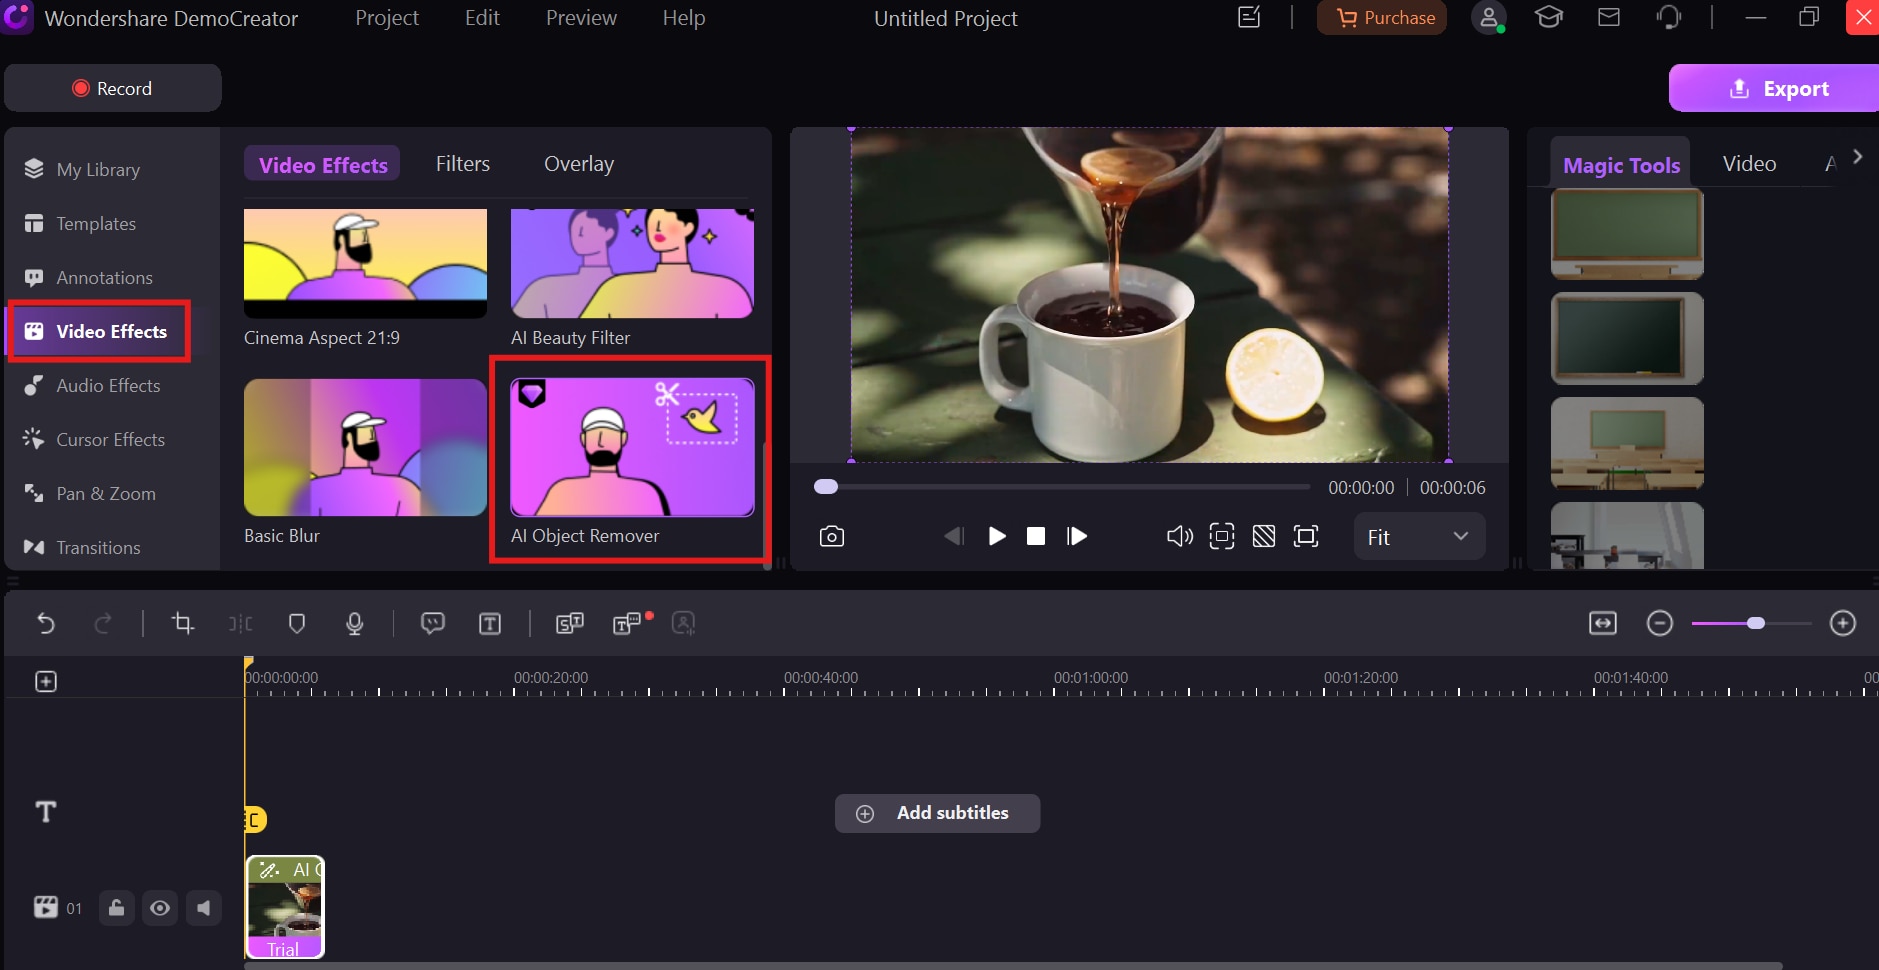Screen dimensions: 1879x970
Task: Step back to the previous frame
Action: (954, 537)
